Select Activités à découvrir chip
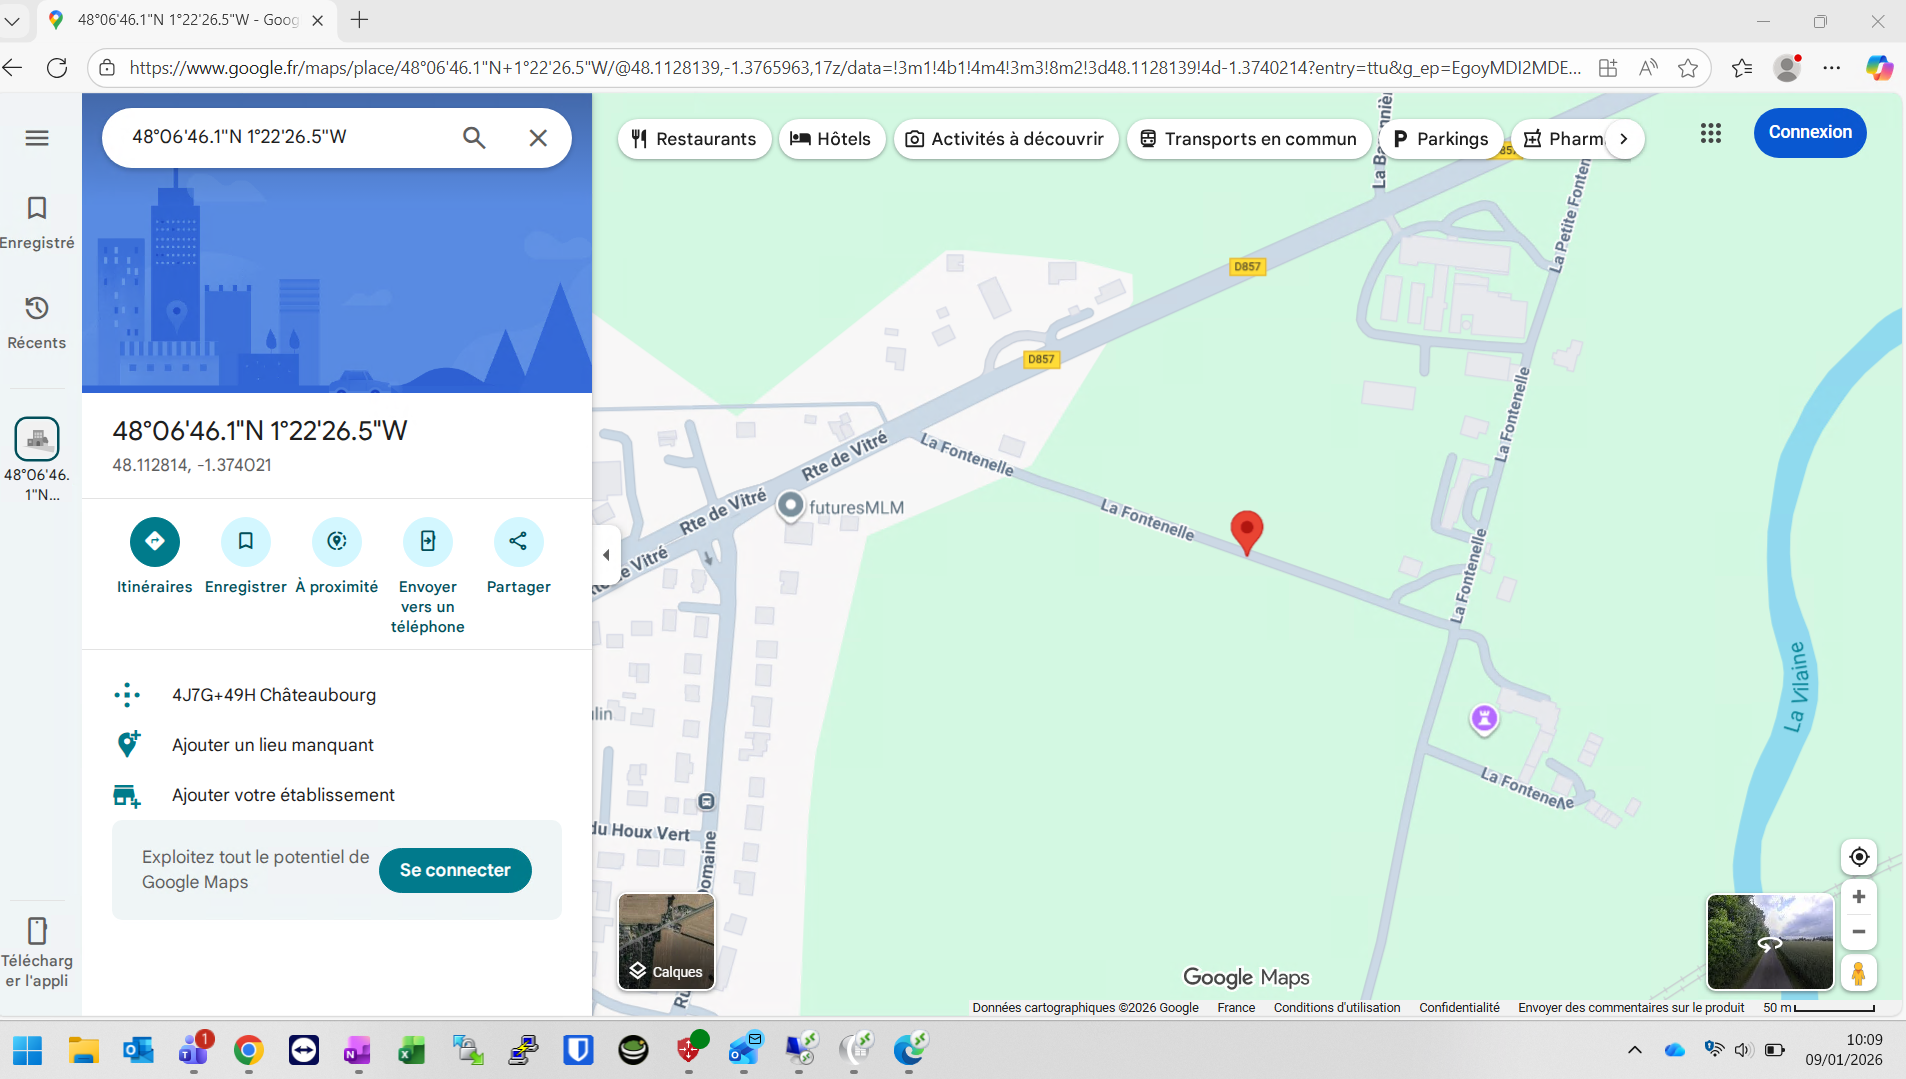1906x1079 pixels. 1005,139
